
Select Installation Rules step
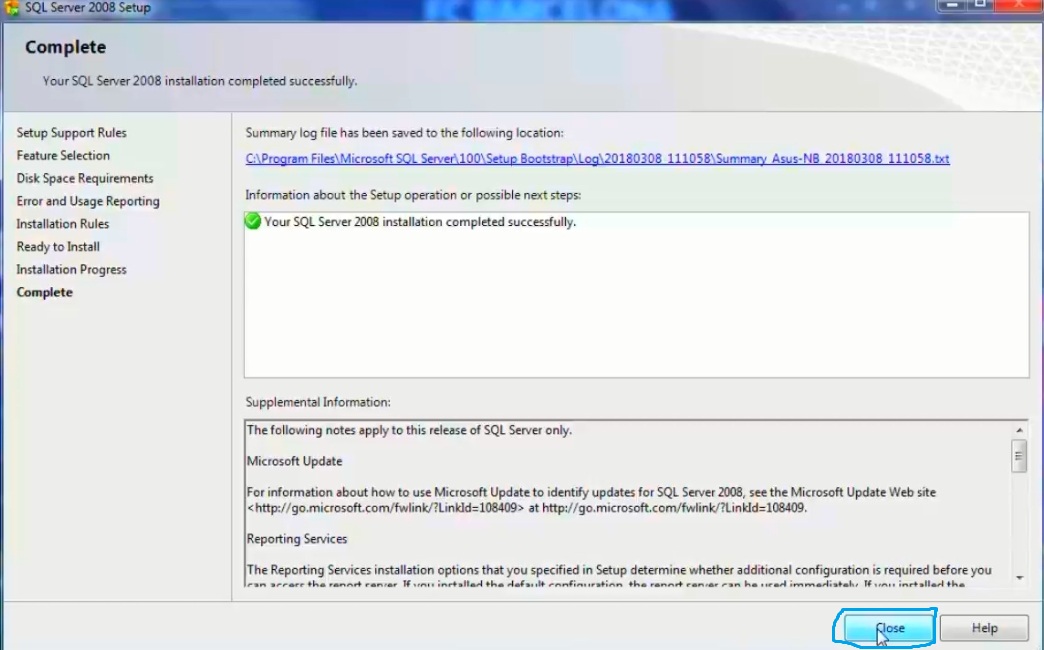[63, 224]
